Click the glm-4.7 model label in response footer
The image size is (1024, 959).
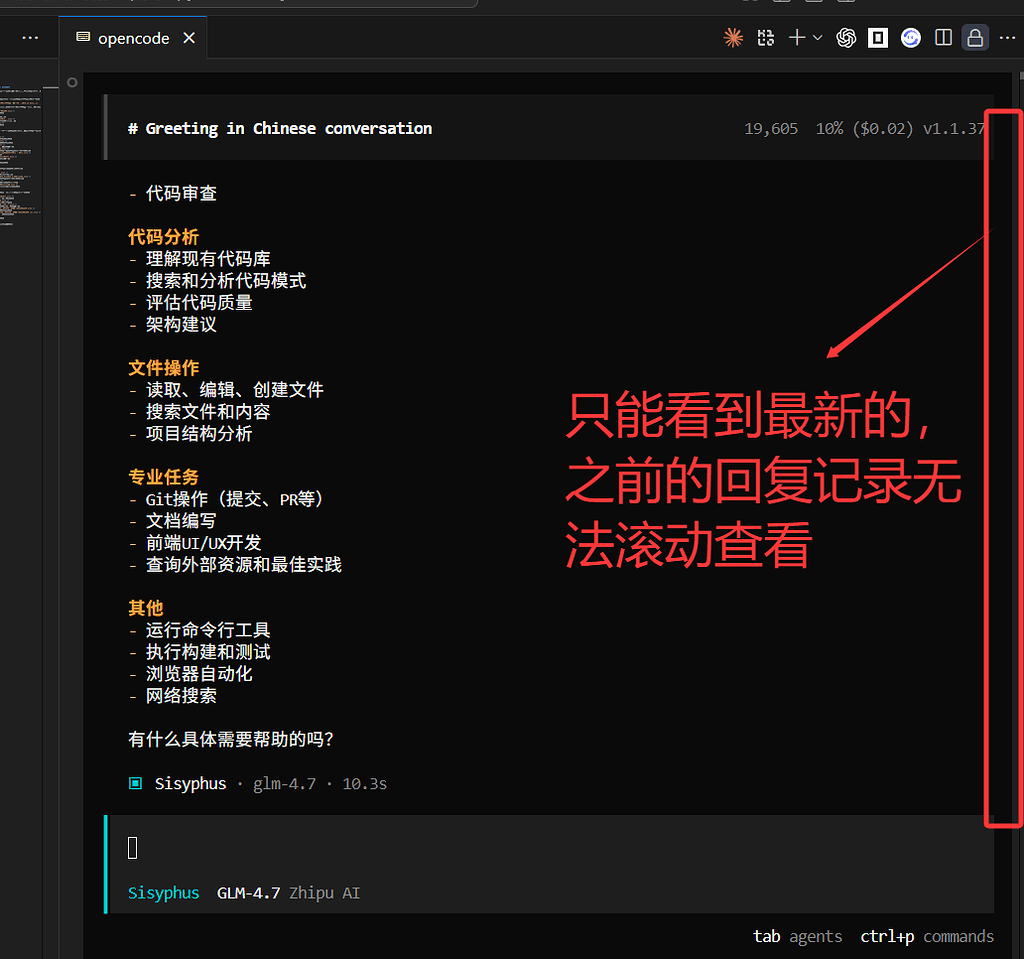(284, 783)
